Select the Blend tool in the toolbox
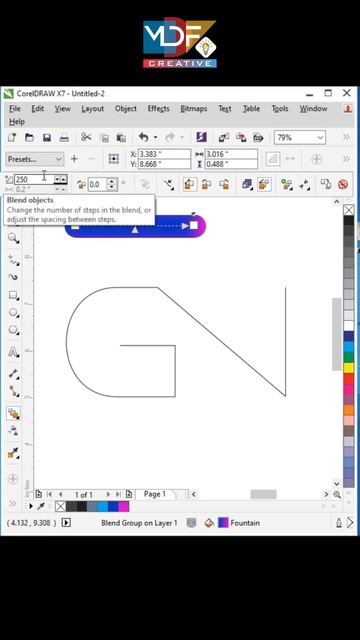 [x=13, y=414]
